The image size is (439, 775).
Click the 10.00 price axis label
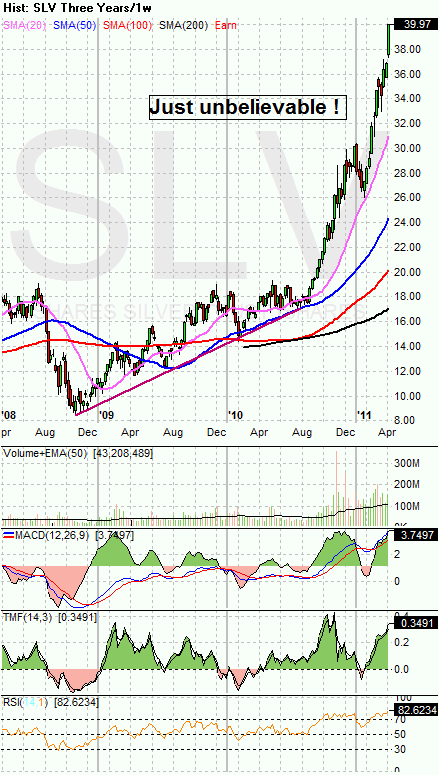(x=408, y=395)
